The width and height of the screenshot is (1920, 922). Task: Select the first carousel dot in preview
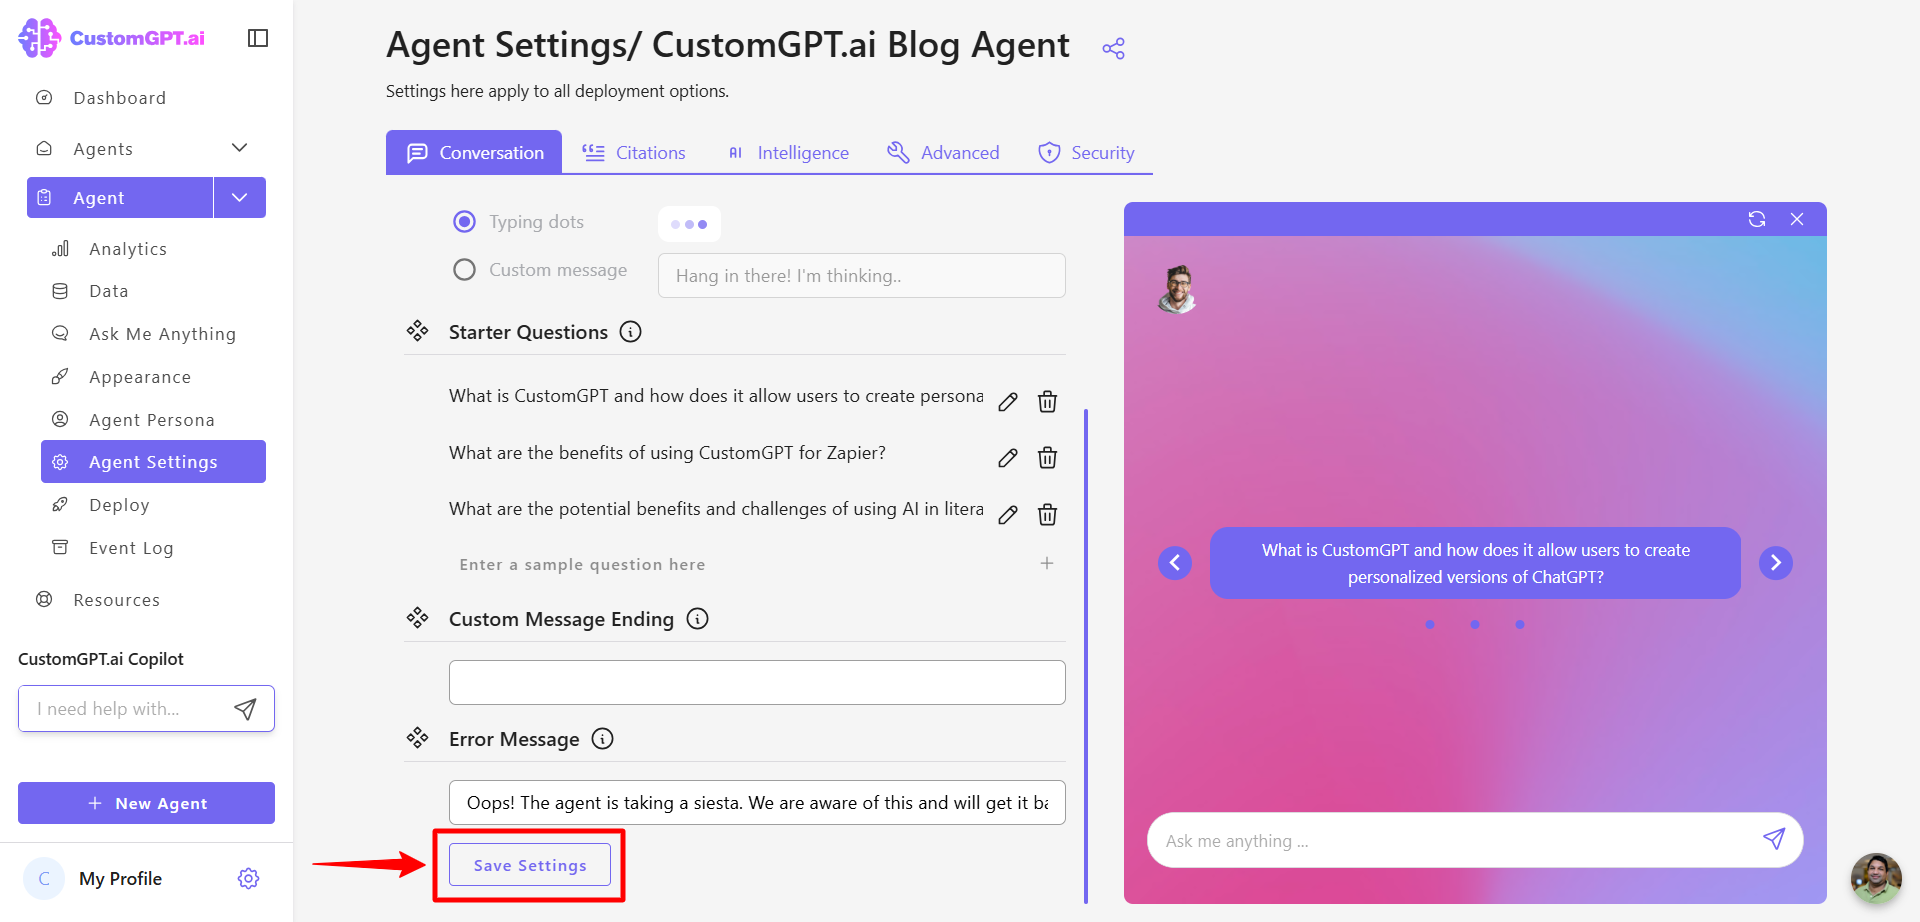(1430, 624)
